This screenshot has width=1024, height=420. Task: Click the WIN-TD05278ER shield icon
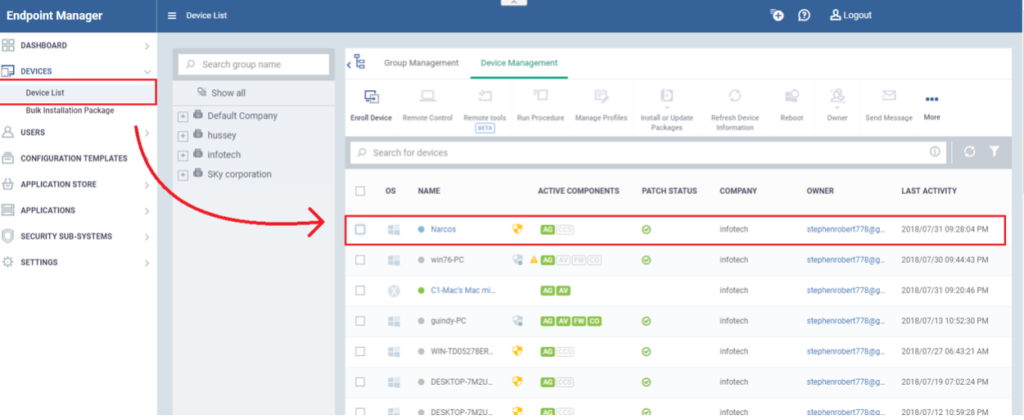517,351
